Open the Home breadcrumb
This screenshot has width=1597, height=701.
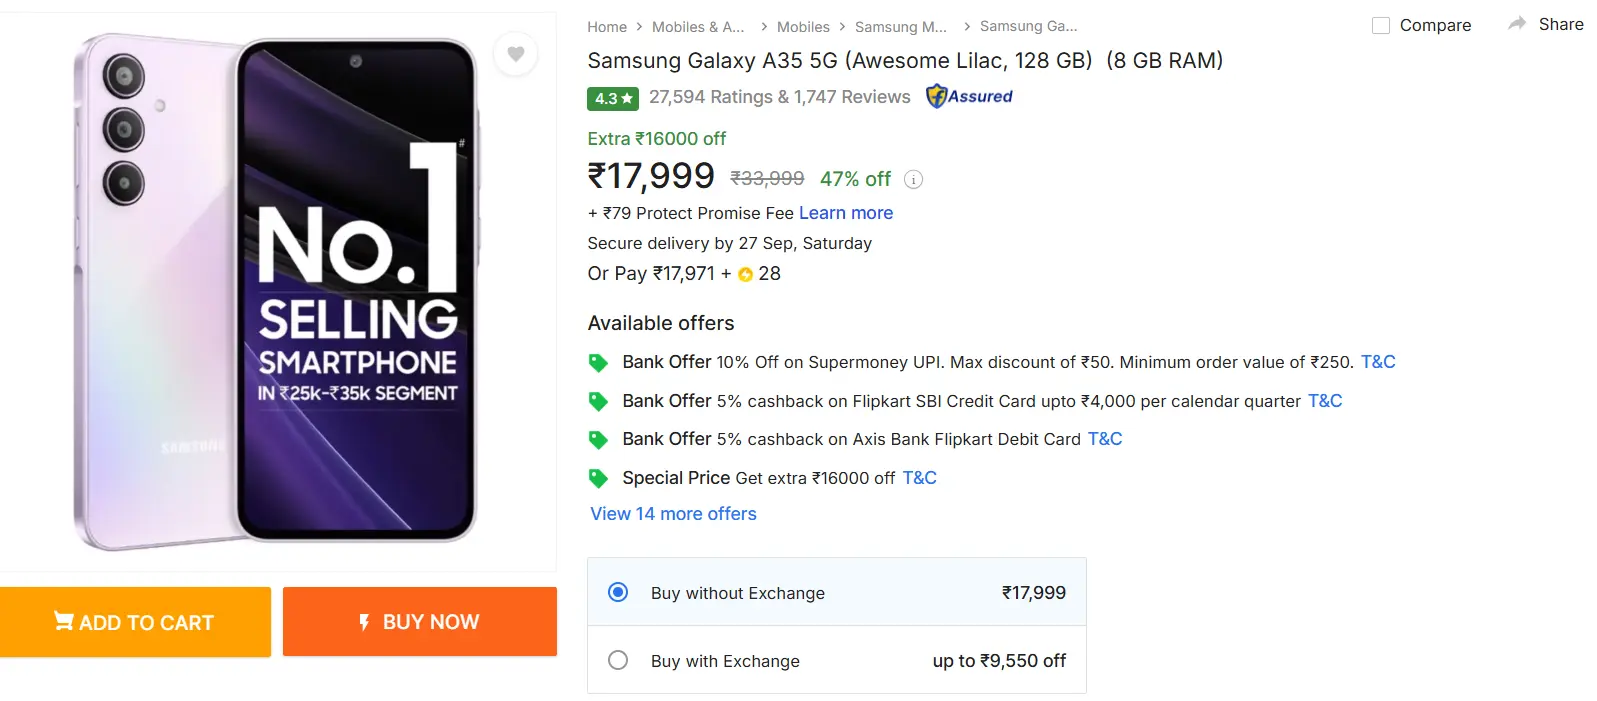coord(606,27)
